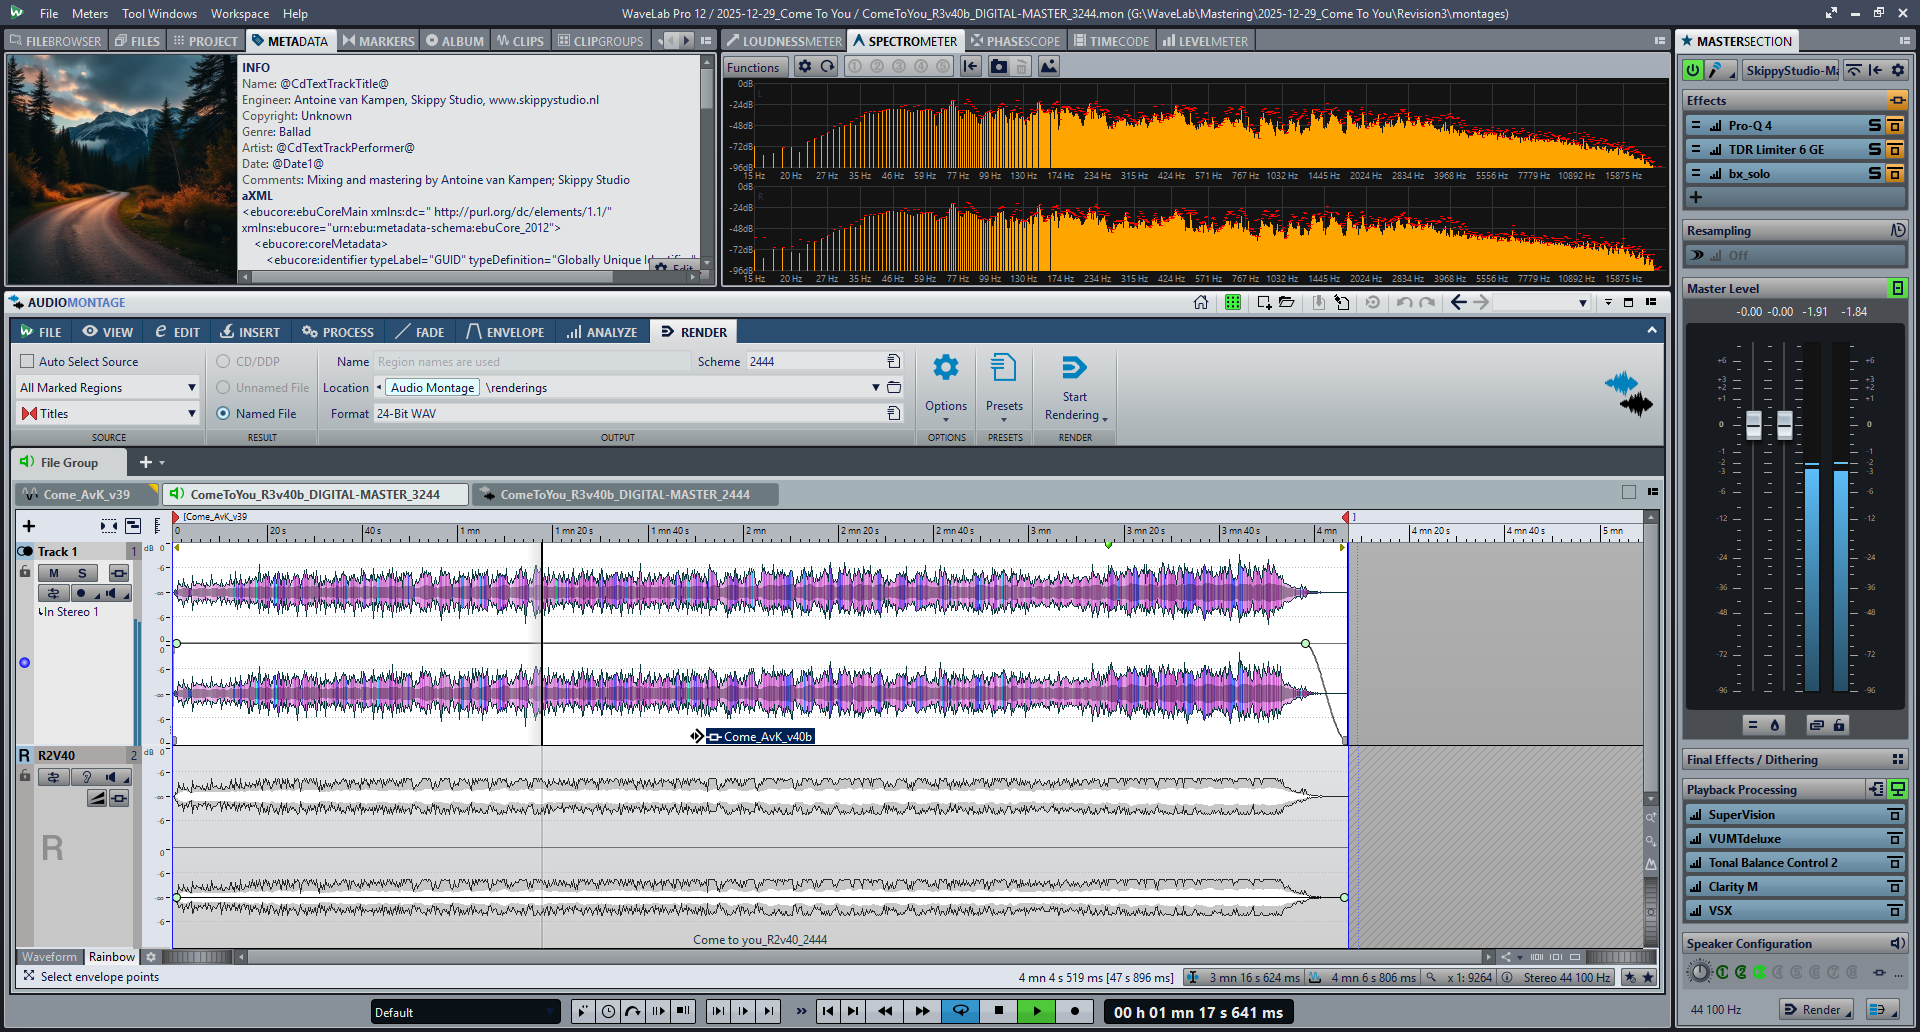
Task: Adjust left Master Level fader
Action: coord(1753,425)
